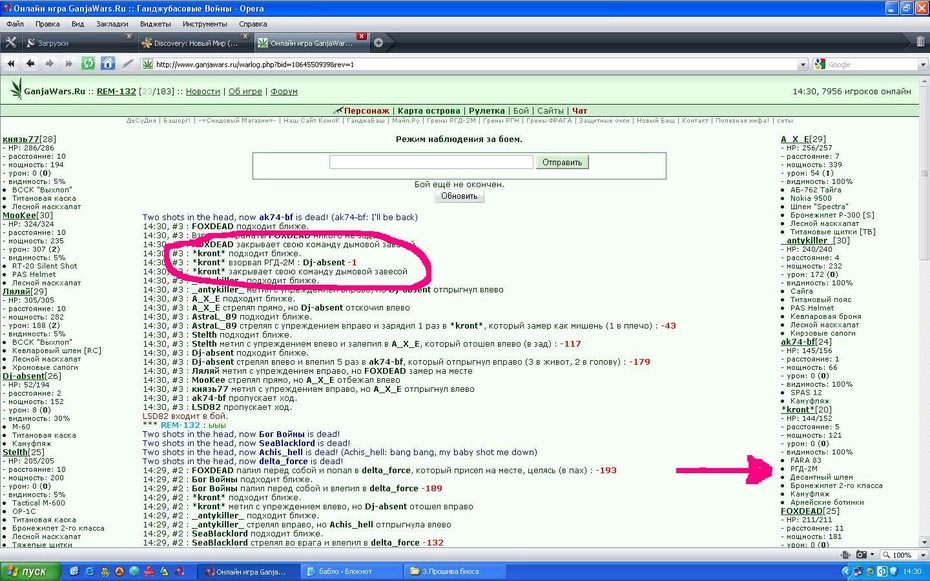Image resolution: width=930 pixels, height=581 pixels.
Task: Go to the Home page icon
Action: tap(107, 63)
